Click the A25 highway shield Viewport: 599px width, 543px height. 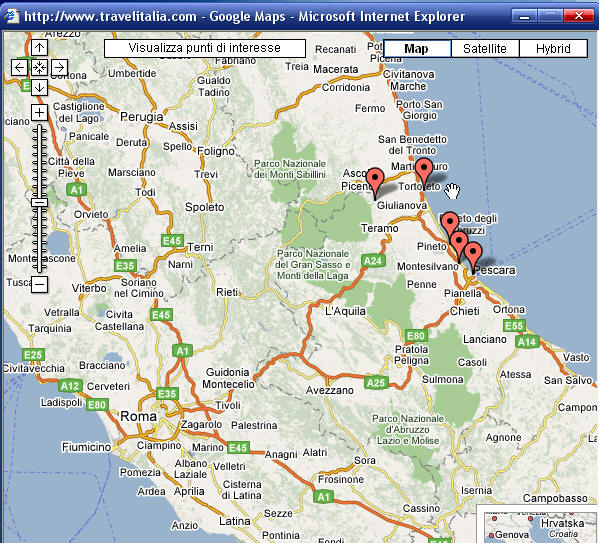(x=376, y=383)
